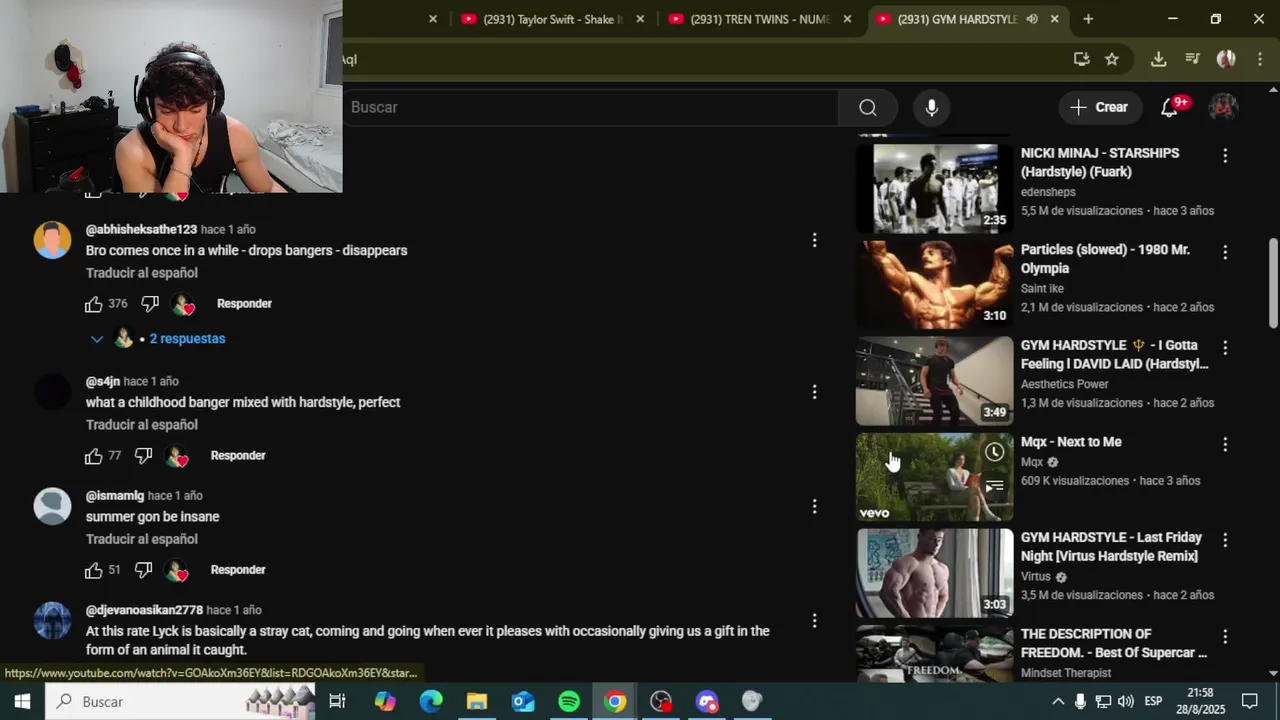1280x720 pixels.
Task: Open the Windows Start menu
Action: 22,701
